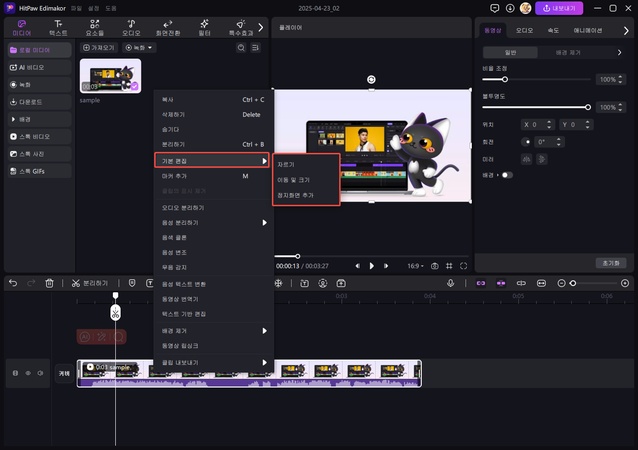Select 다운로드 (Download) in the sidebar
This screenshot has width=638, height=450.
(39, 102)
